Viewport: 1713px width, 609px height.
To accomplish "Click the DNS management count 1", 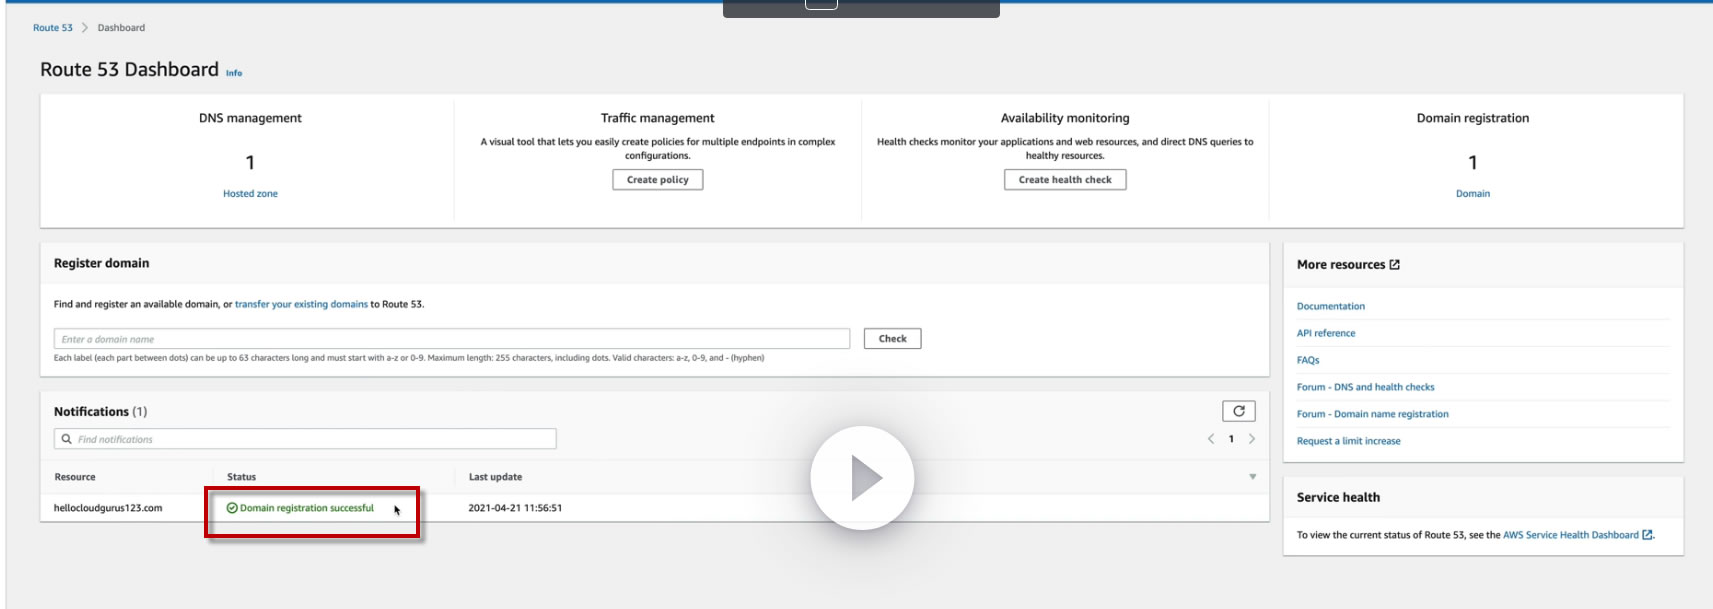I will point(250,162).
